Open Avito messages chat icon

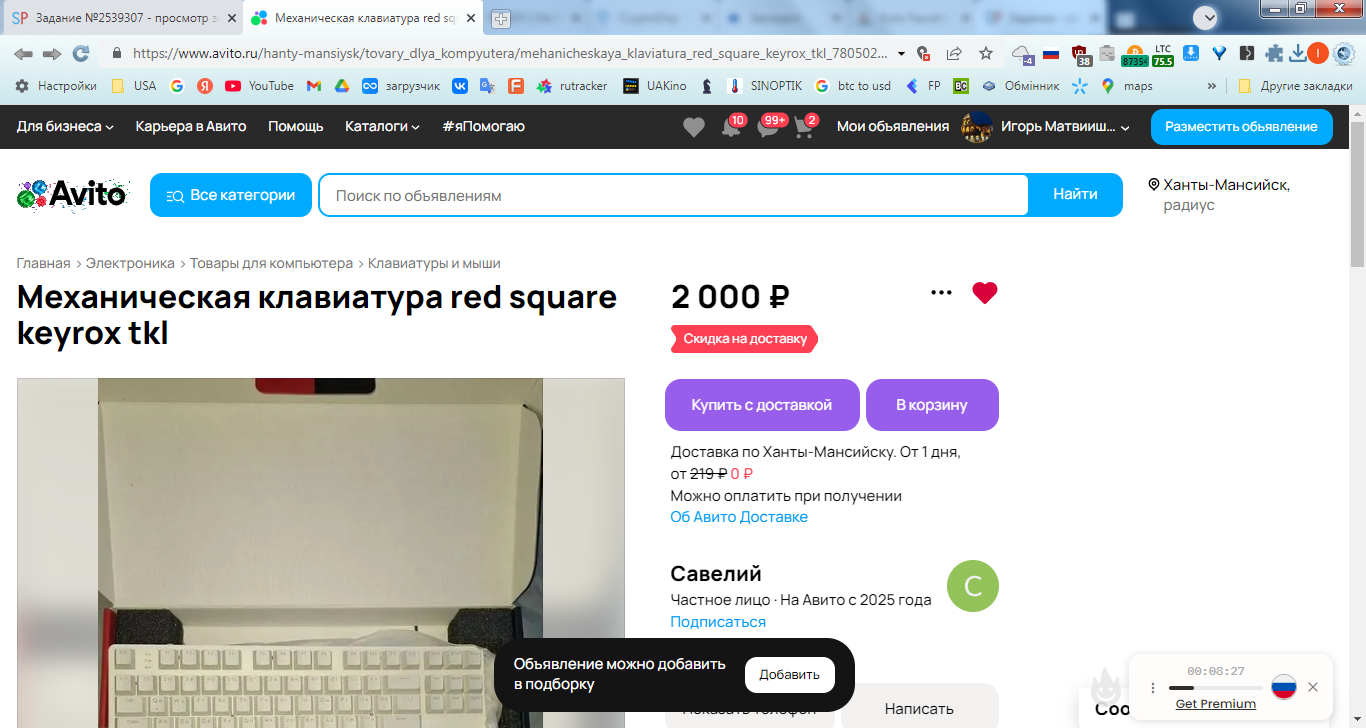768,127
